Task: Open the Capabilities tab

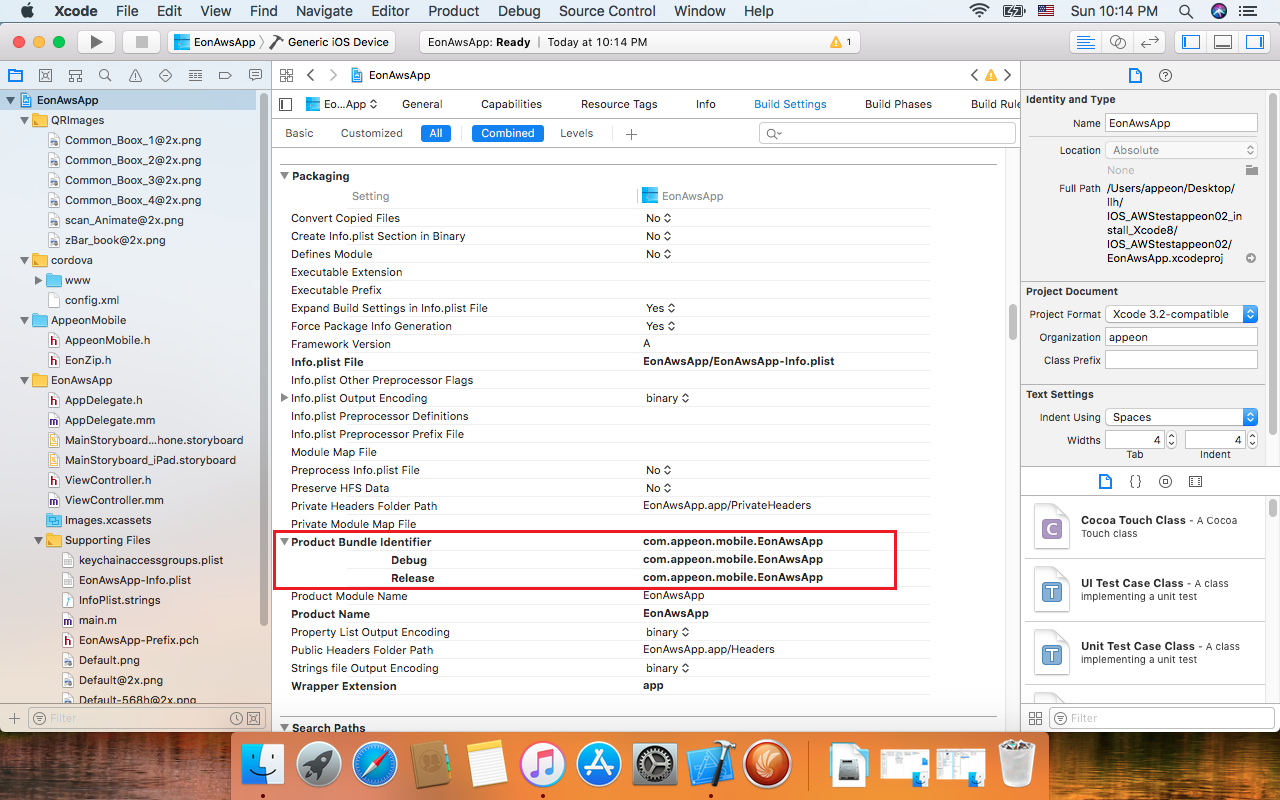Action: point(511,104)
